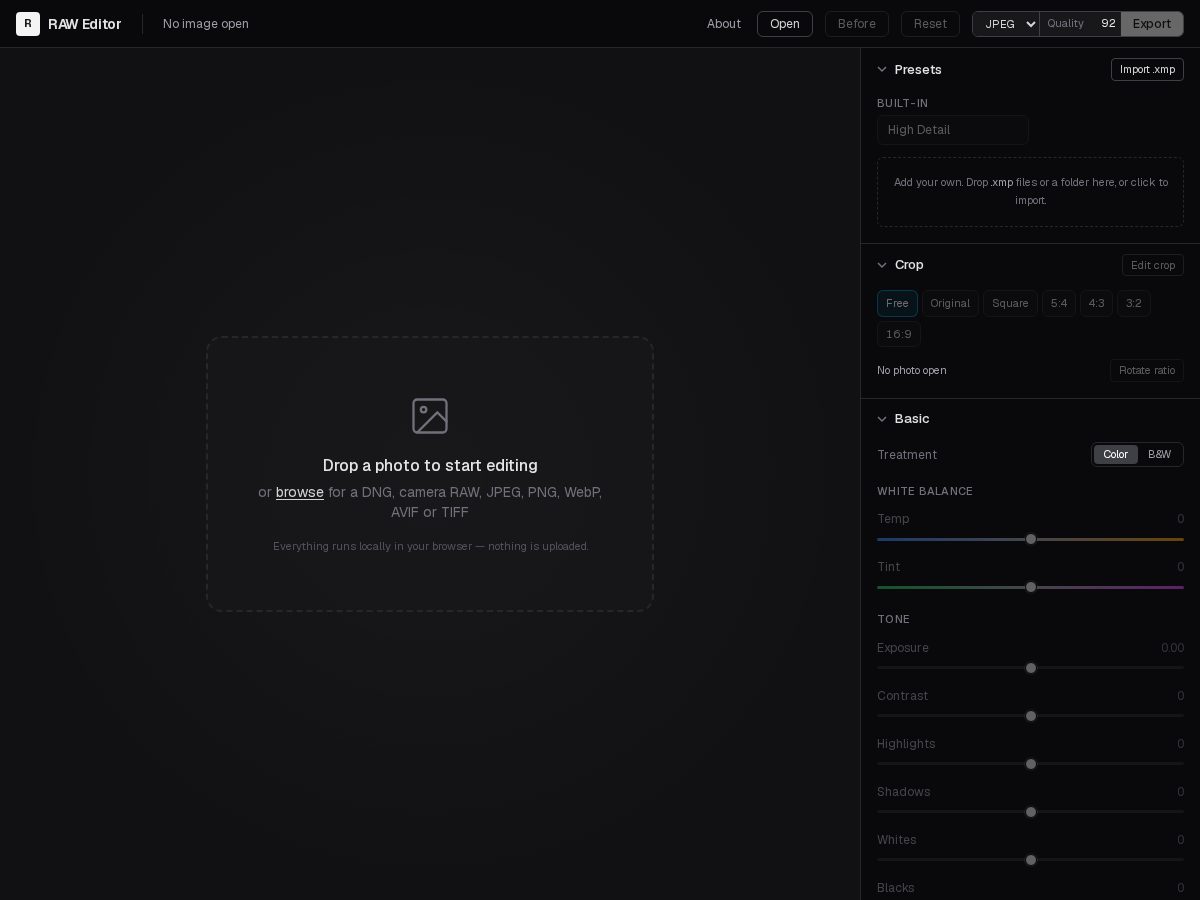1200x900 pixels.
Task: Select the Free crop ratio
Action: pyautogui.click(x=897, y=303)
